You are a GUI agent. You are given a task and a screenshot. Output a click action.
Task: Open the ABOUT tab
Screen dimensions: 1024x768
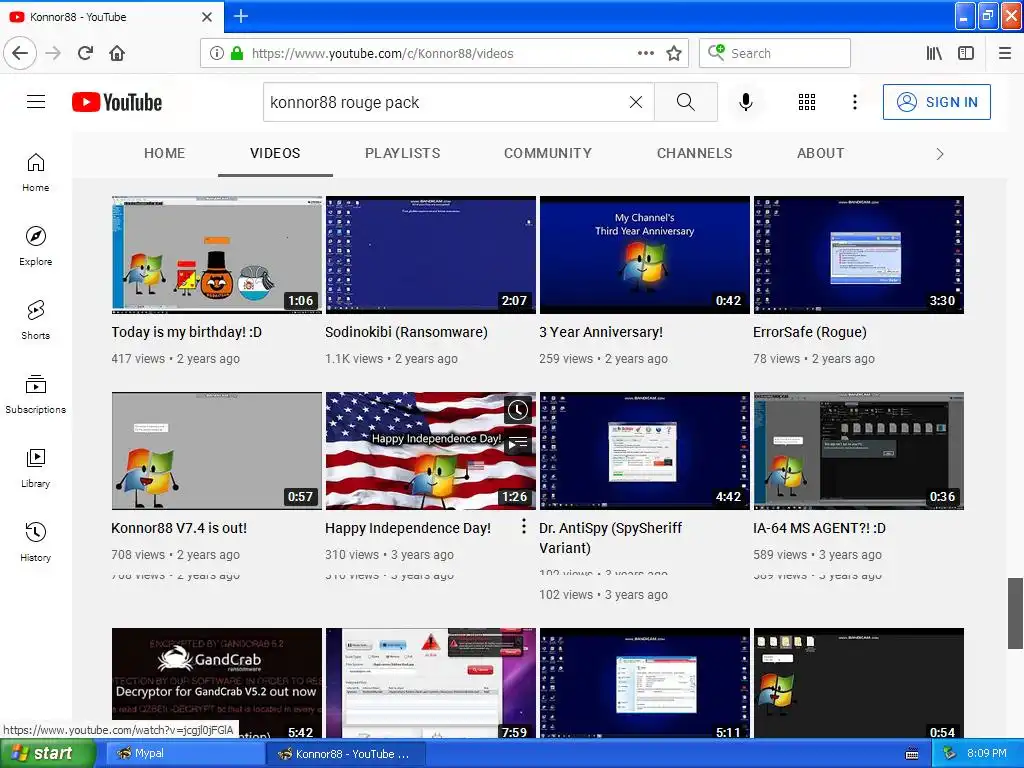[x=820, y=153]
